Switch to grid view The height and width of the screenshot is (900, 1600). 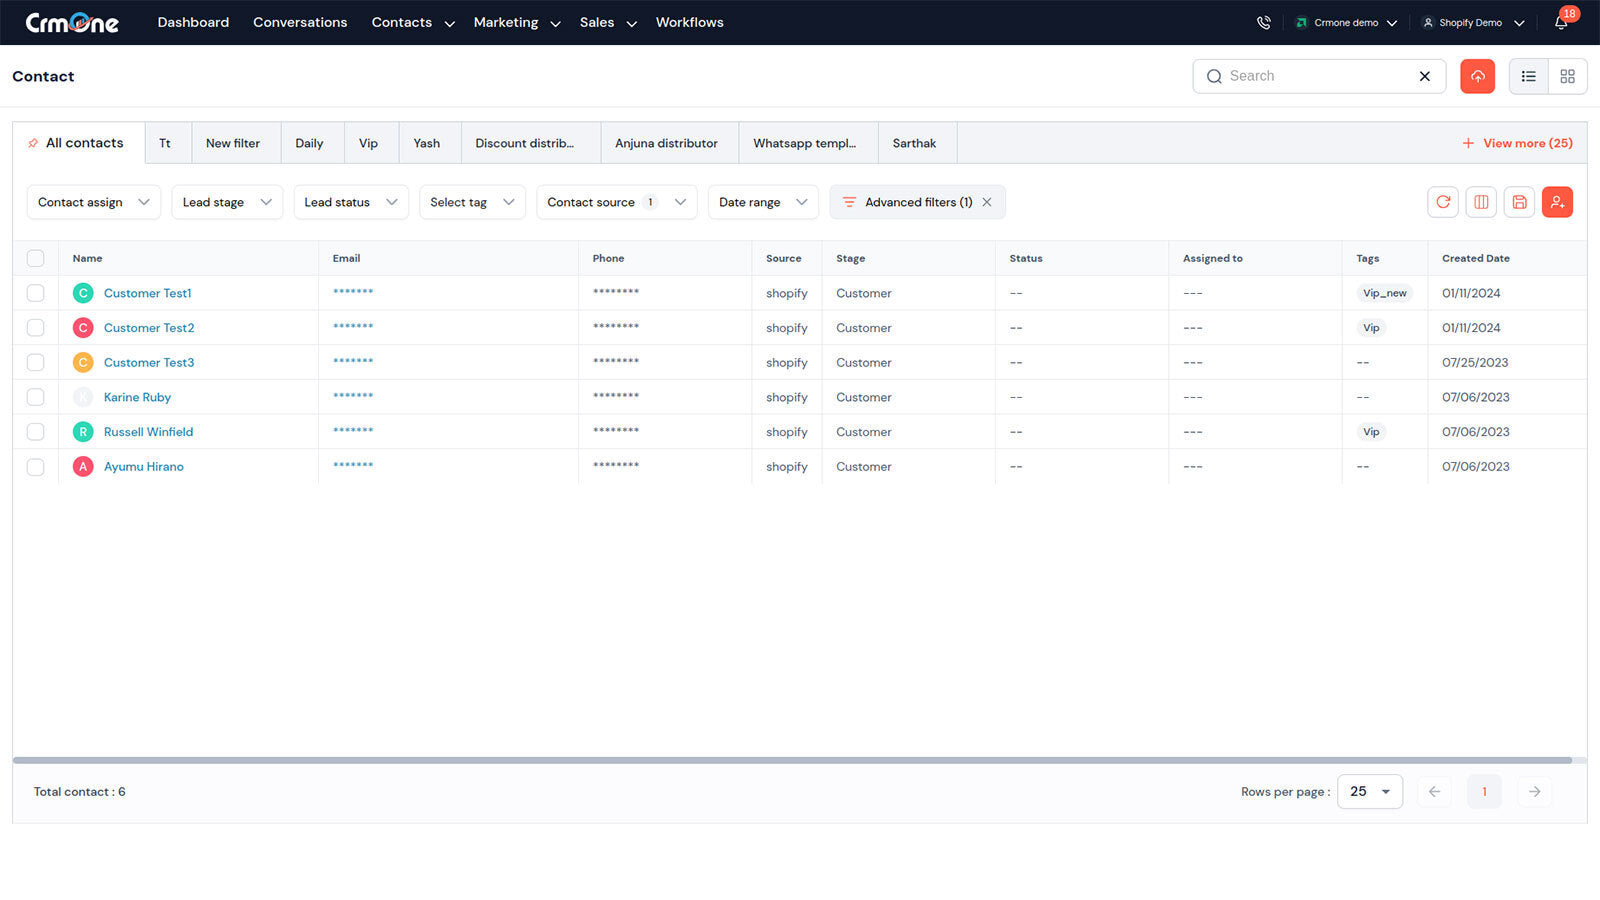[1567, 76]
